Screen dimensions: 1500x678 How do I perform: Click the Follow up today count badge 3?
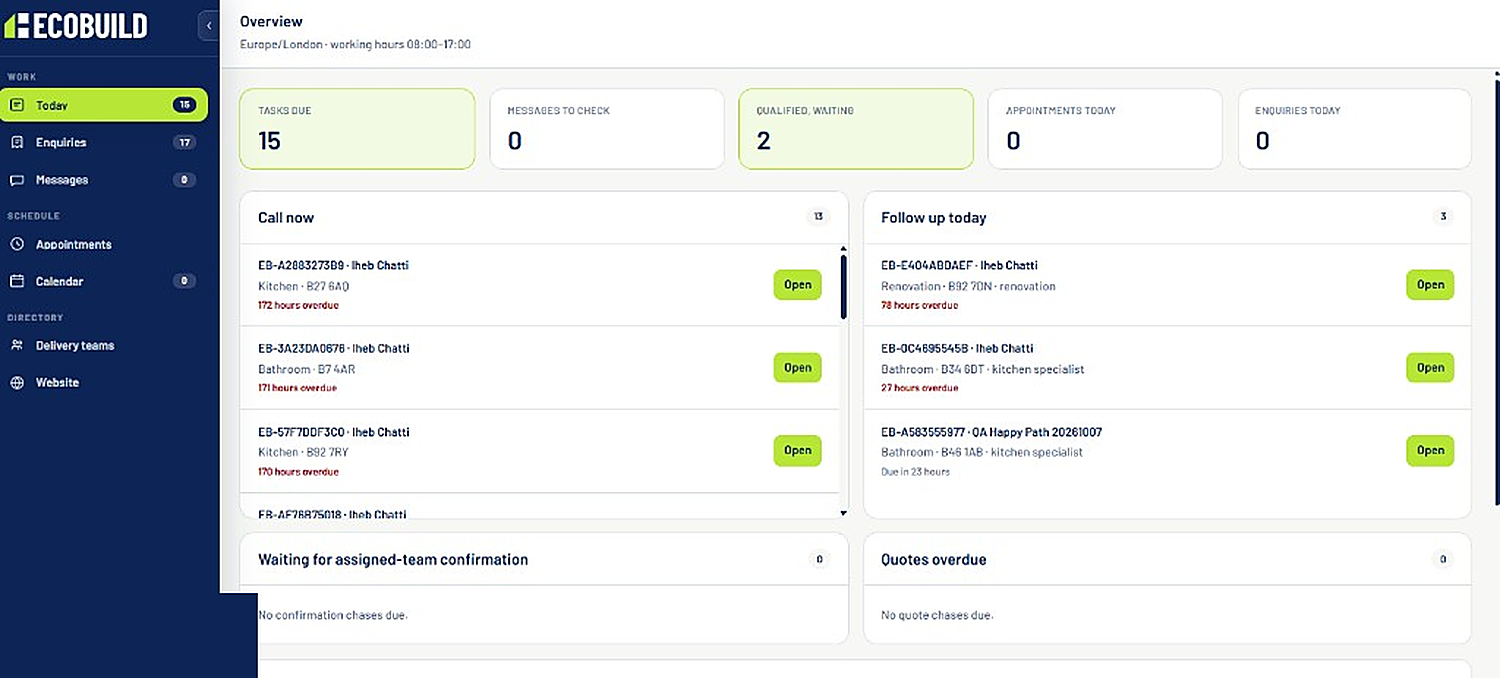1442,216
